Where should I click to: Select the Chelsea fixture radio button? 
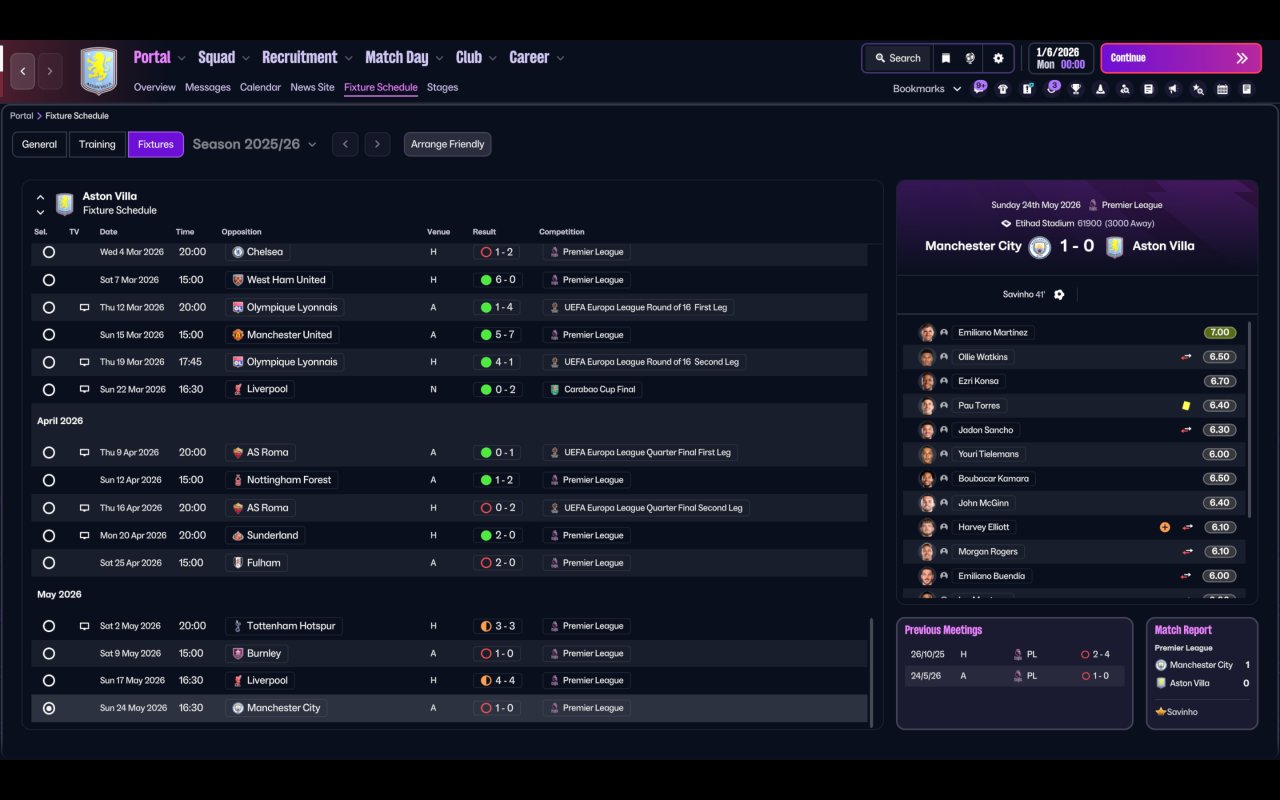pyautogui.click(x=49, y=252)
